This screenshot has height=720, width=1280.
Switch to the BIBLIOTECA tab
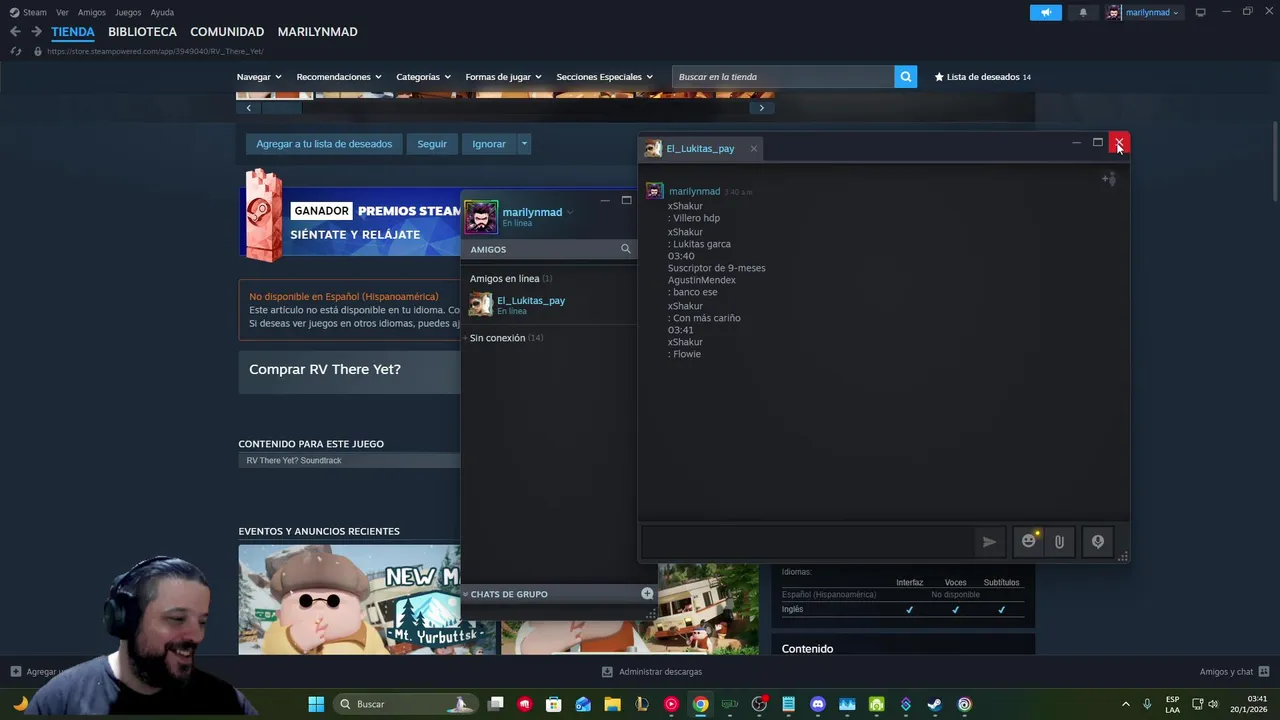point(142,32)
